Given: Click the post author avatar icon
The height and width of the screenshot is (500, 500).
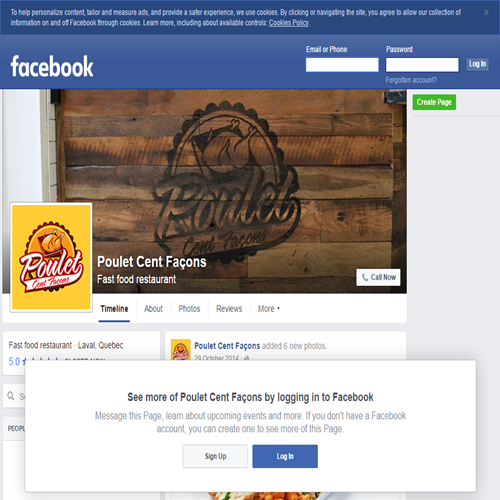Looking at the screenshot, I should (x=181, y=349).
